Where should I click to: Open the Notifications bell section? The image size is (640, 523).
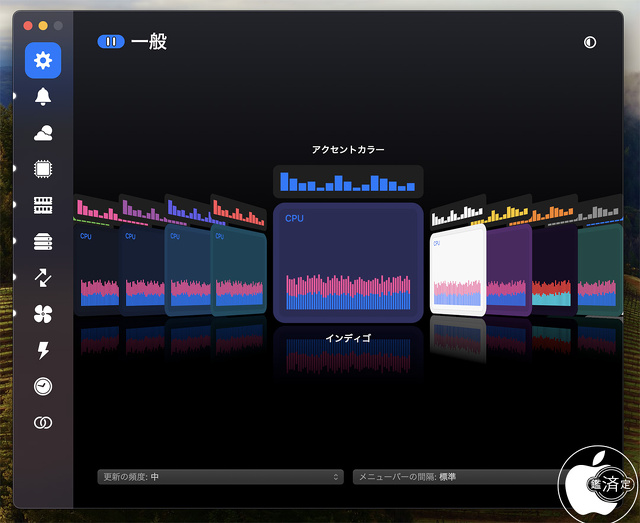pyautogui.click(x=43, y=97)
